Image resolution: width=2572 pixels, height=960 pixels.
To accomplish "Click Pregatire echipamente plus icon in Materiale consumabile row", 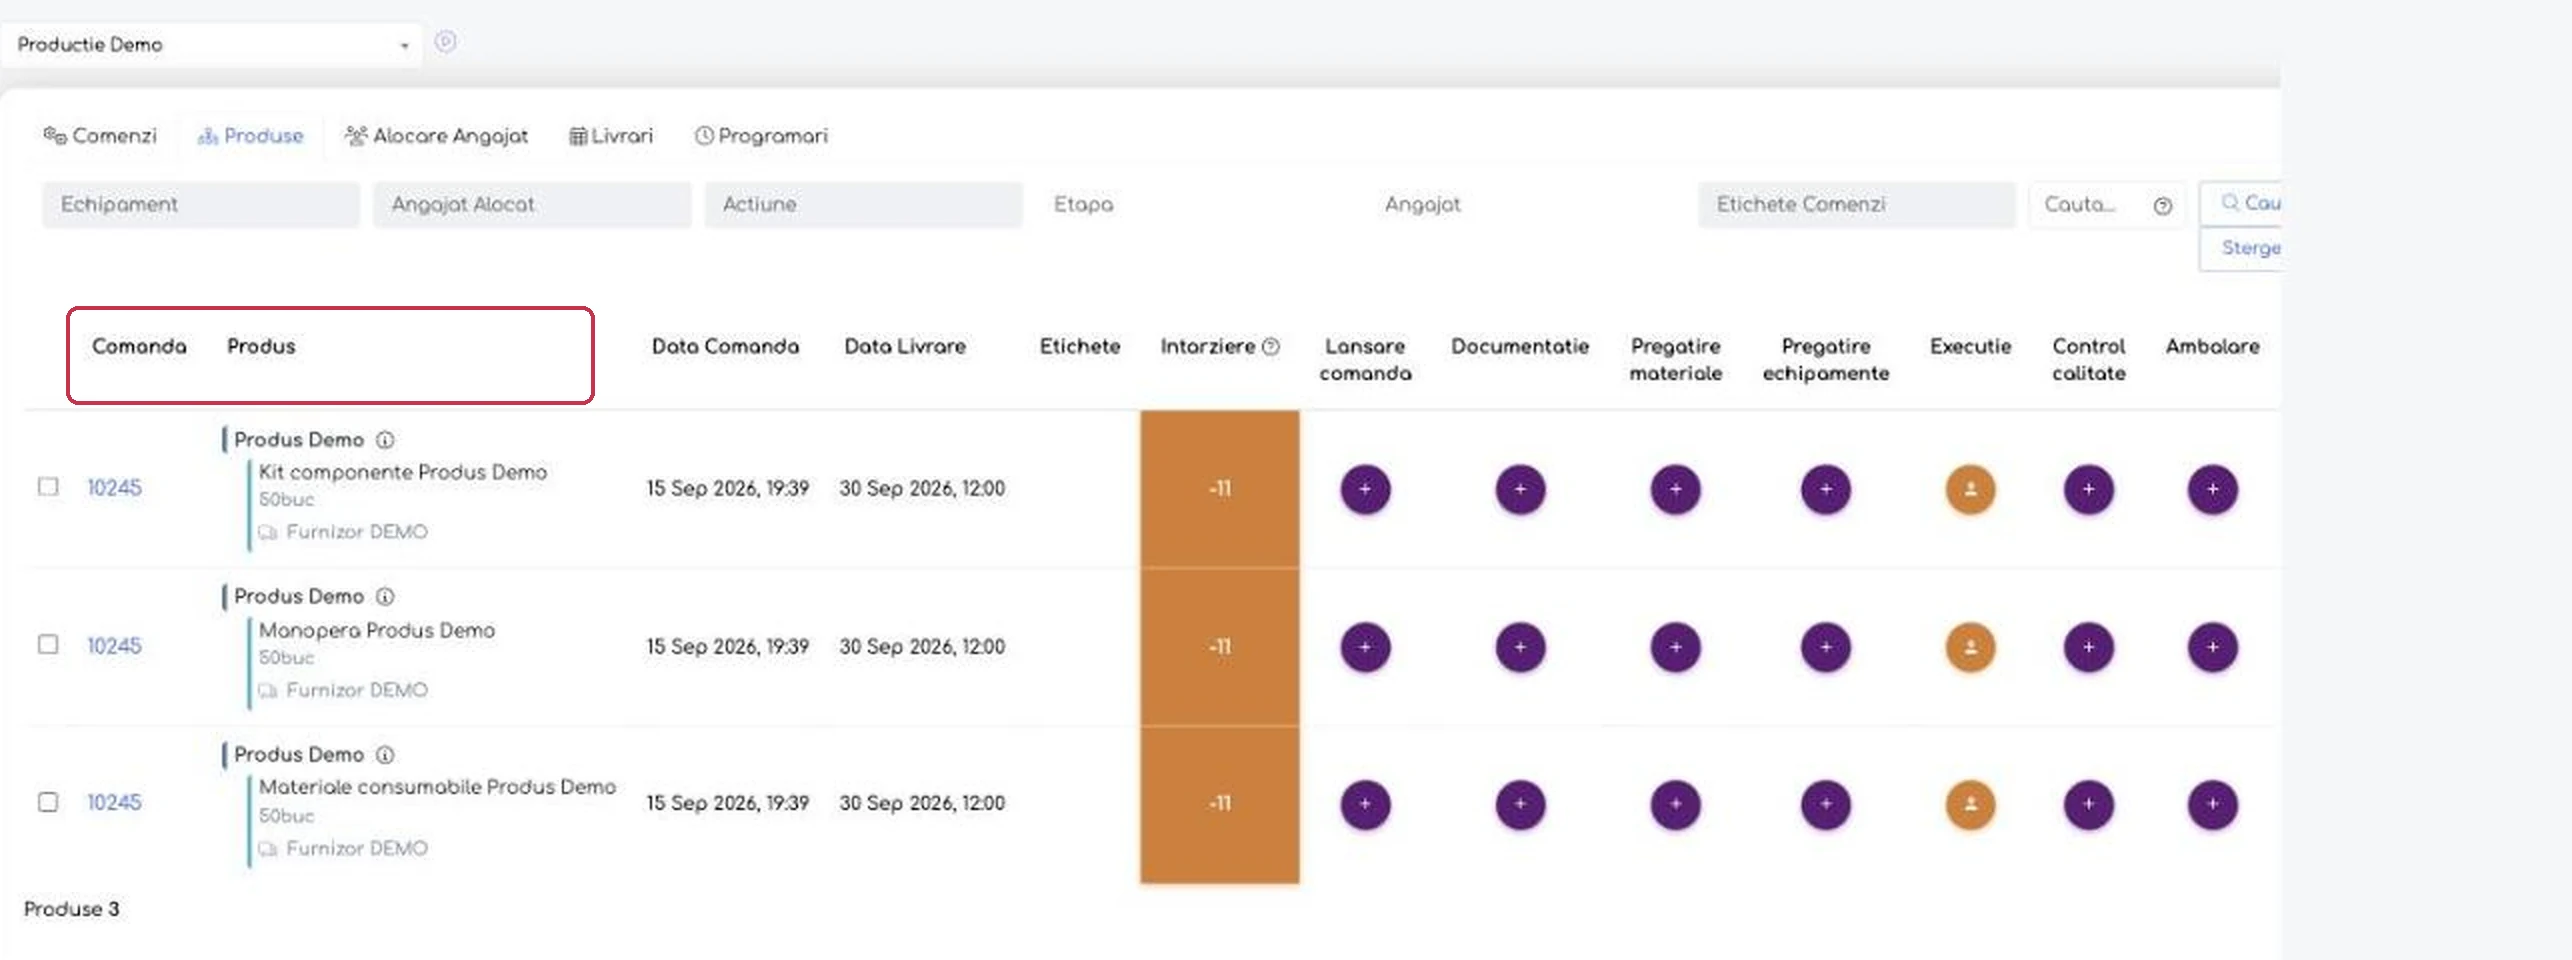I will click(x=1826, y=804).
